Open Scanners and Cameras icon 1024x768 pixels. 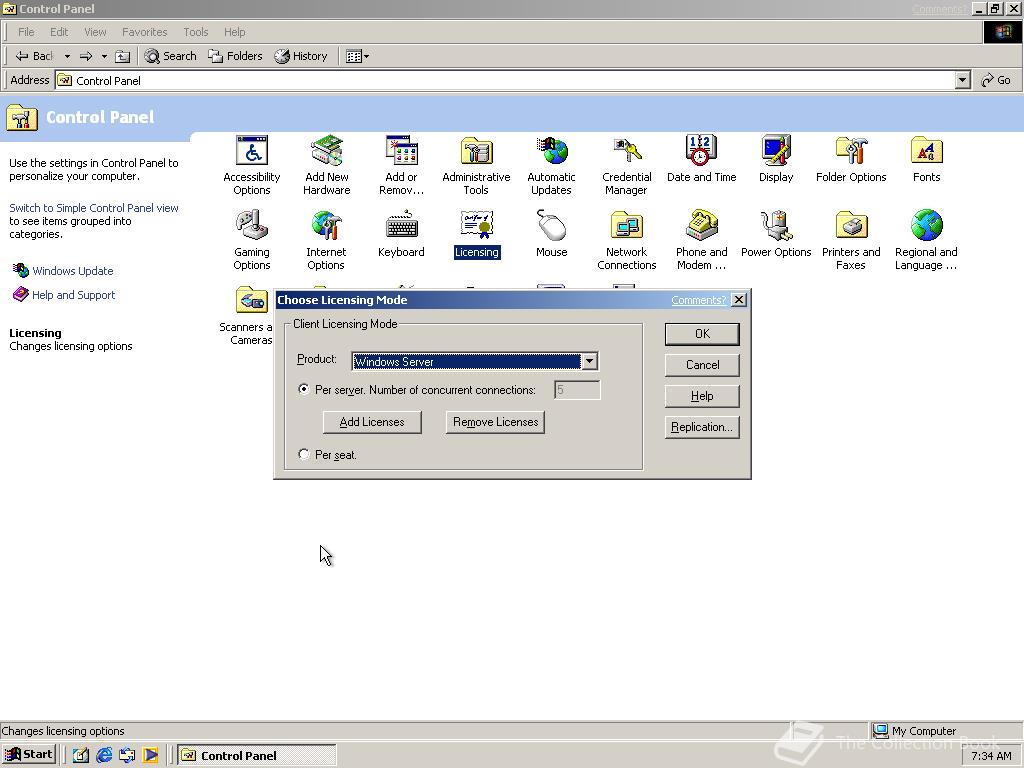[248, 315]
